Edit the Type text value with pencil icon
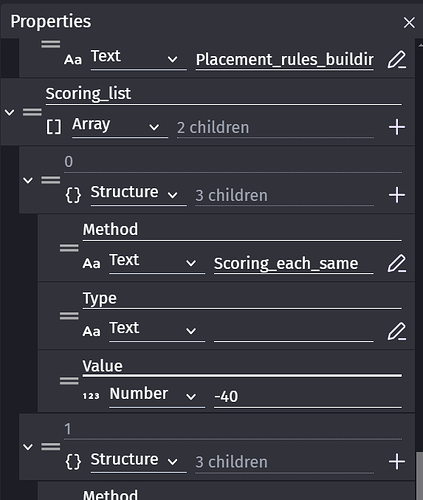Viewport: 423px width, 500px height. 397,331
